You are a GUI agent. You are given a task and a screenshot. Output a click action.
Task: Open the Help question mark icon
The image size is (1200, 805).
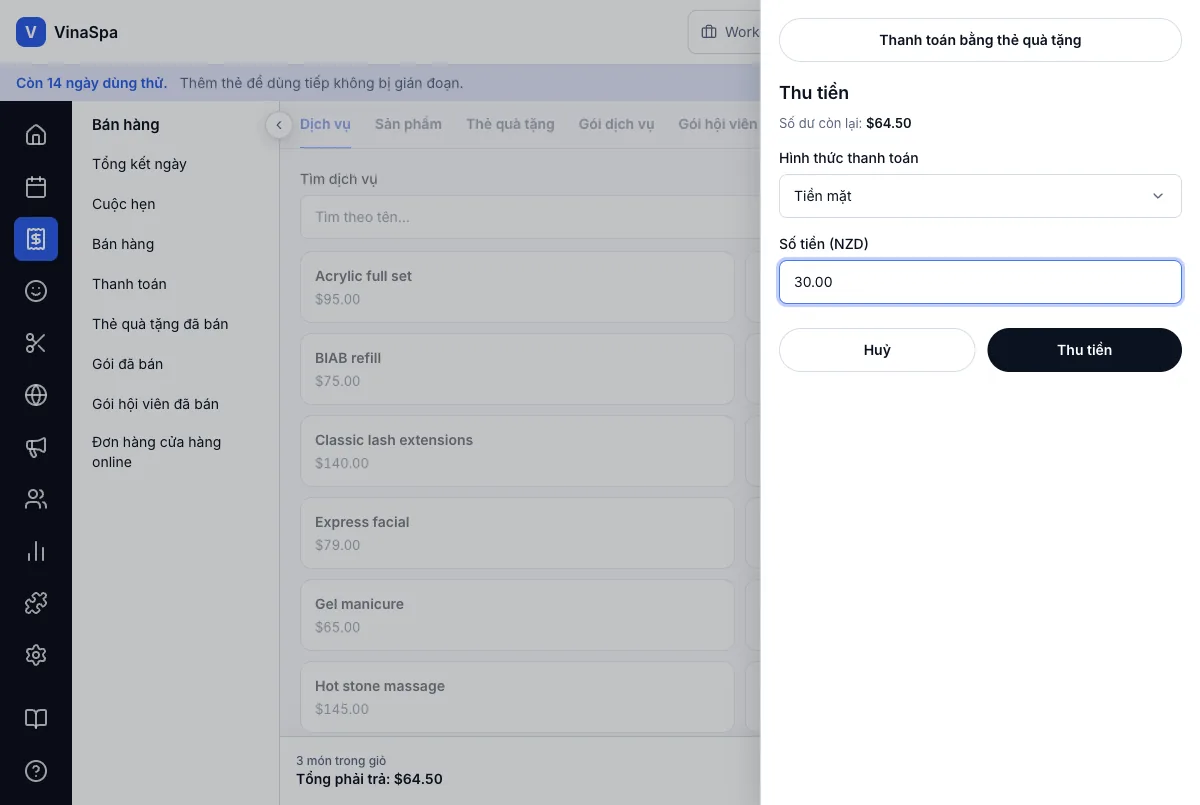(x=36, y=771)
